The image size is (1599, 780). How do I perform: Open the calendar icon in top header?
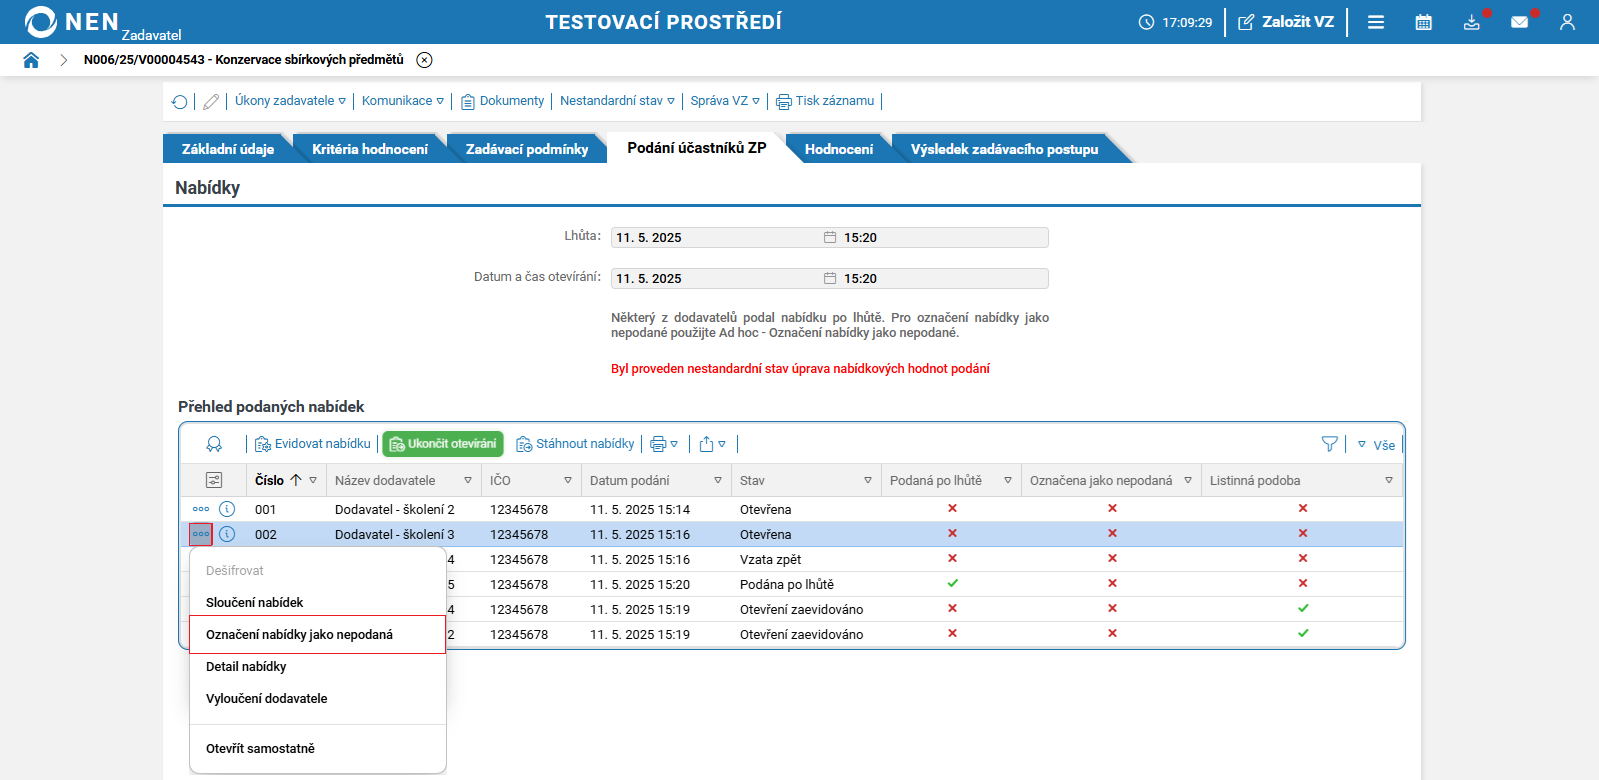point(1423,22)
